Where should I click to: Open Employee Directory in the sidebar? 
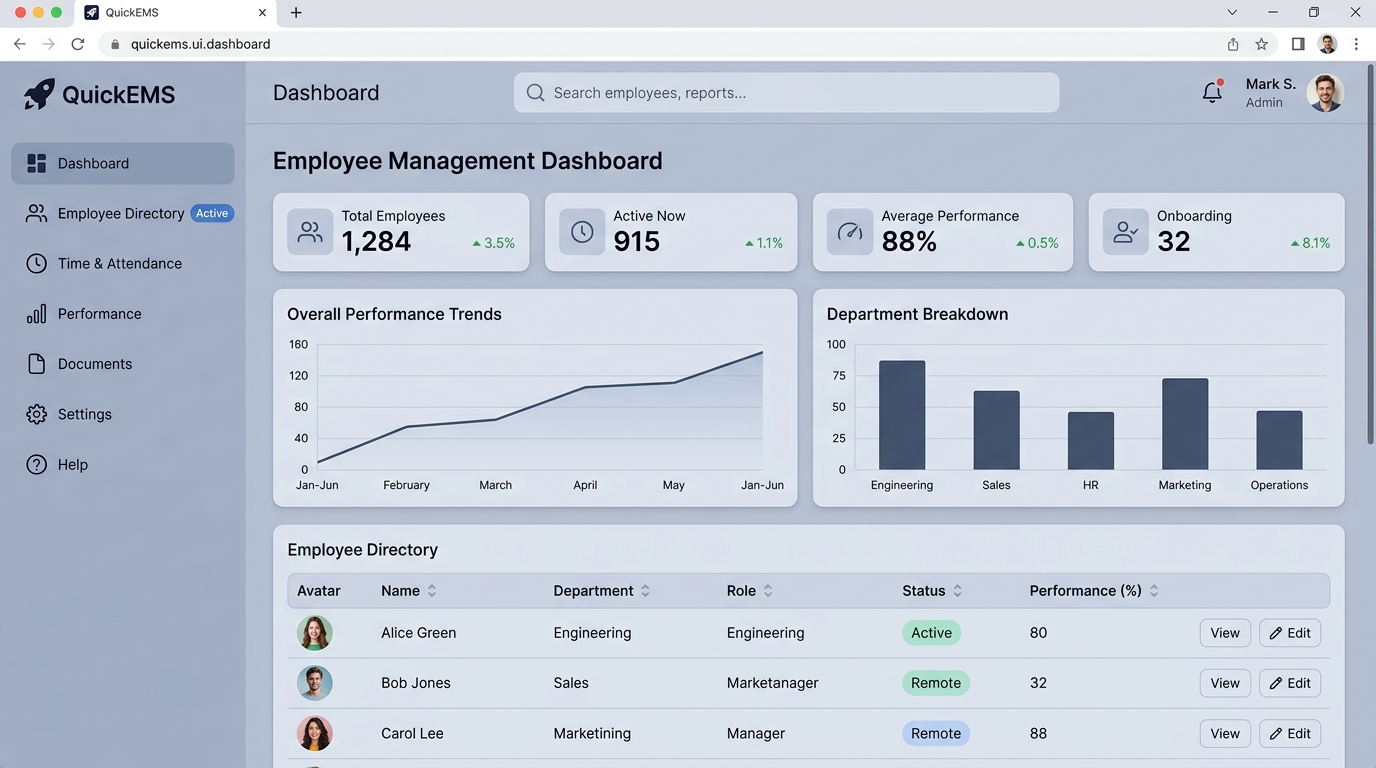[123, 213]
